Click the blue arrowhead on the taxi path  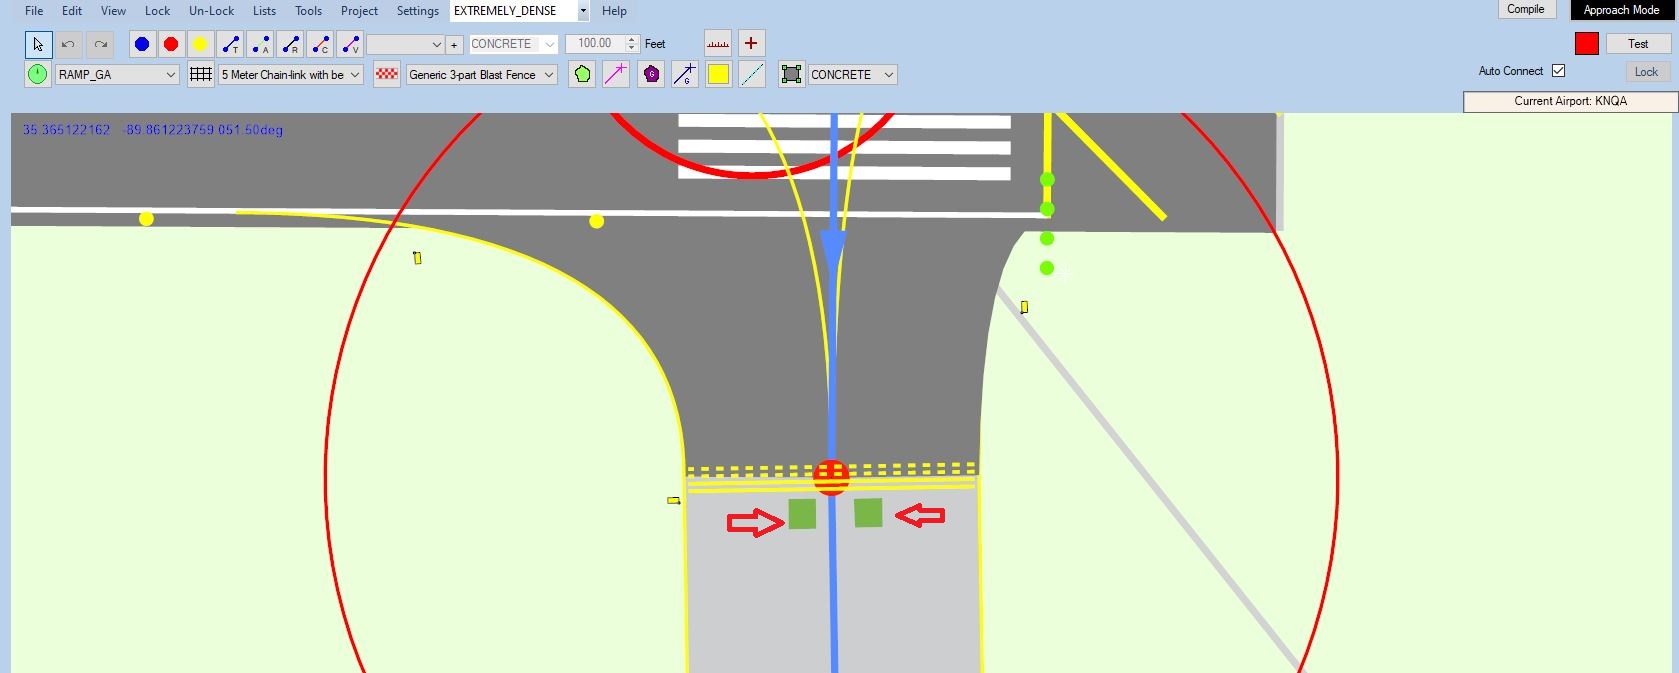coord(832,251)
